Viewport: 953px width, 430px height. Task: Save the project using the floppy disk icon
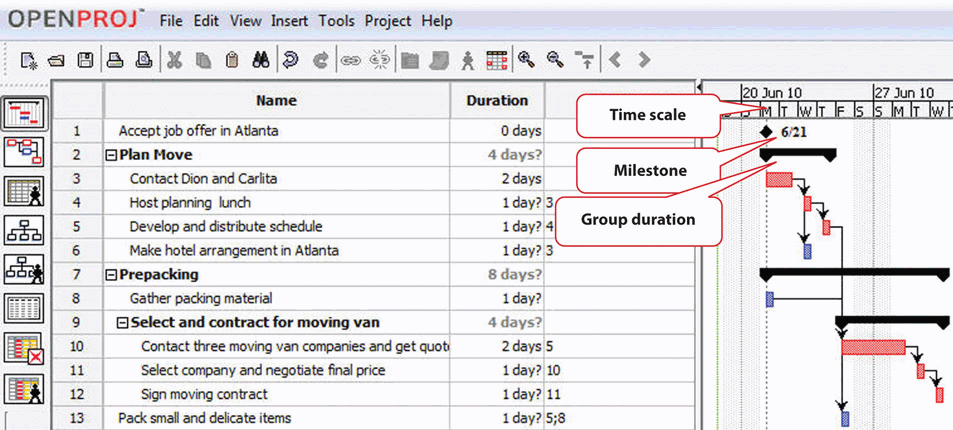tap(85, 60)
